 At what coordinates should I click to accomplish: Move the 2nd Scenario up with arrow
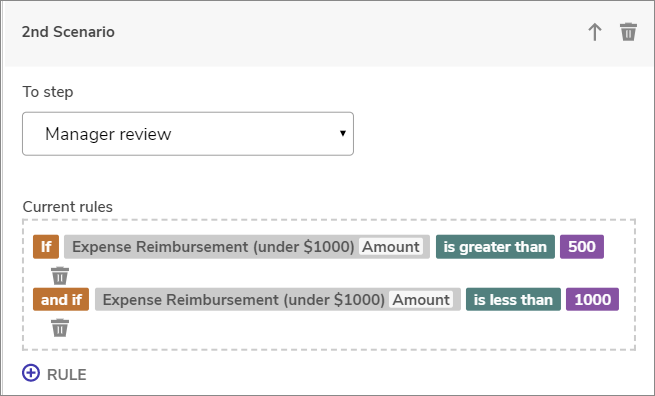click(x=595, y=32)
